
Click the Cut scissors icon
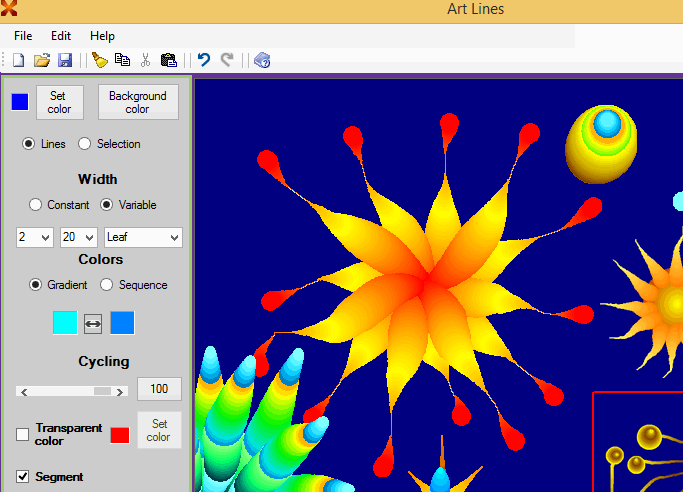[145, 60]
